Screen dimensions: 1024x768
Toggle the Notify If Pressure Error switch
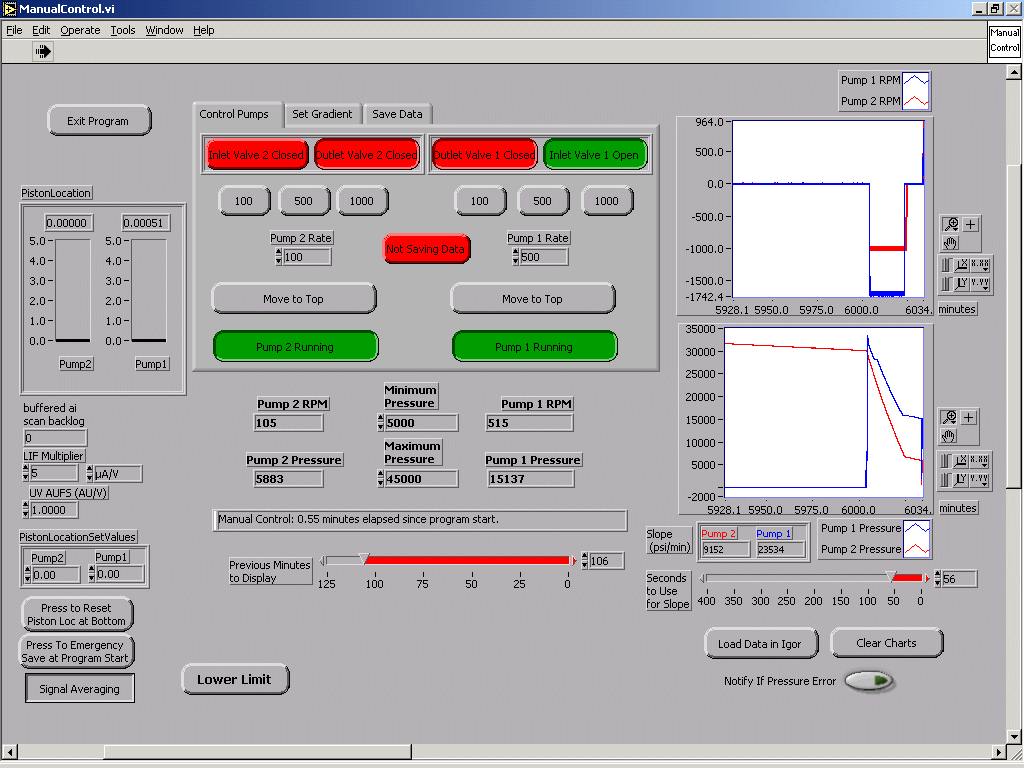pos(869,680)
